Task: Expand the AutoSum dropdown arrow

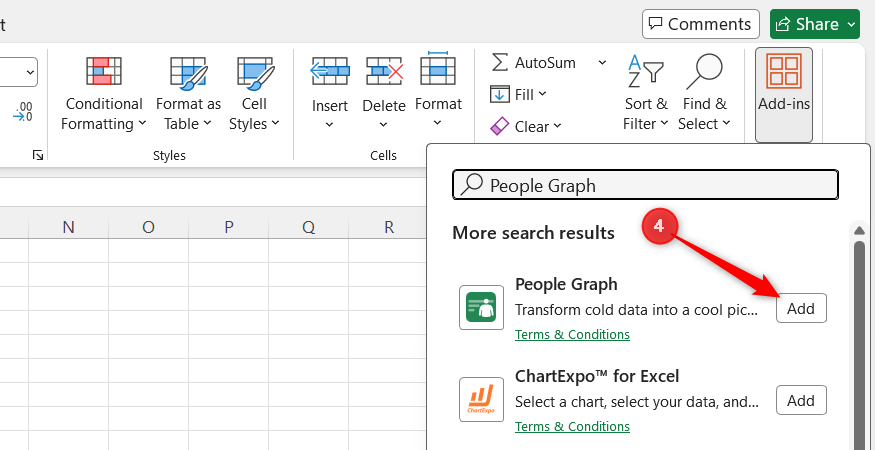Action: [x=602, y=63]
